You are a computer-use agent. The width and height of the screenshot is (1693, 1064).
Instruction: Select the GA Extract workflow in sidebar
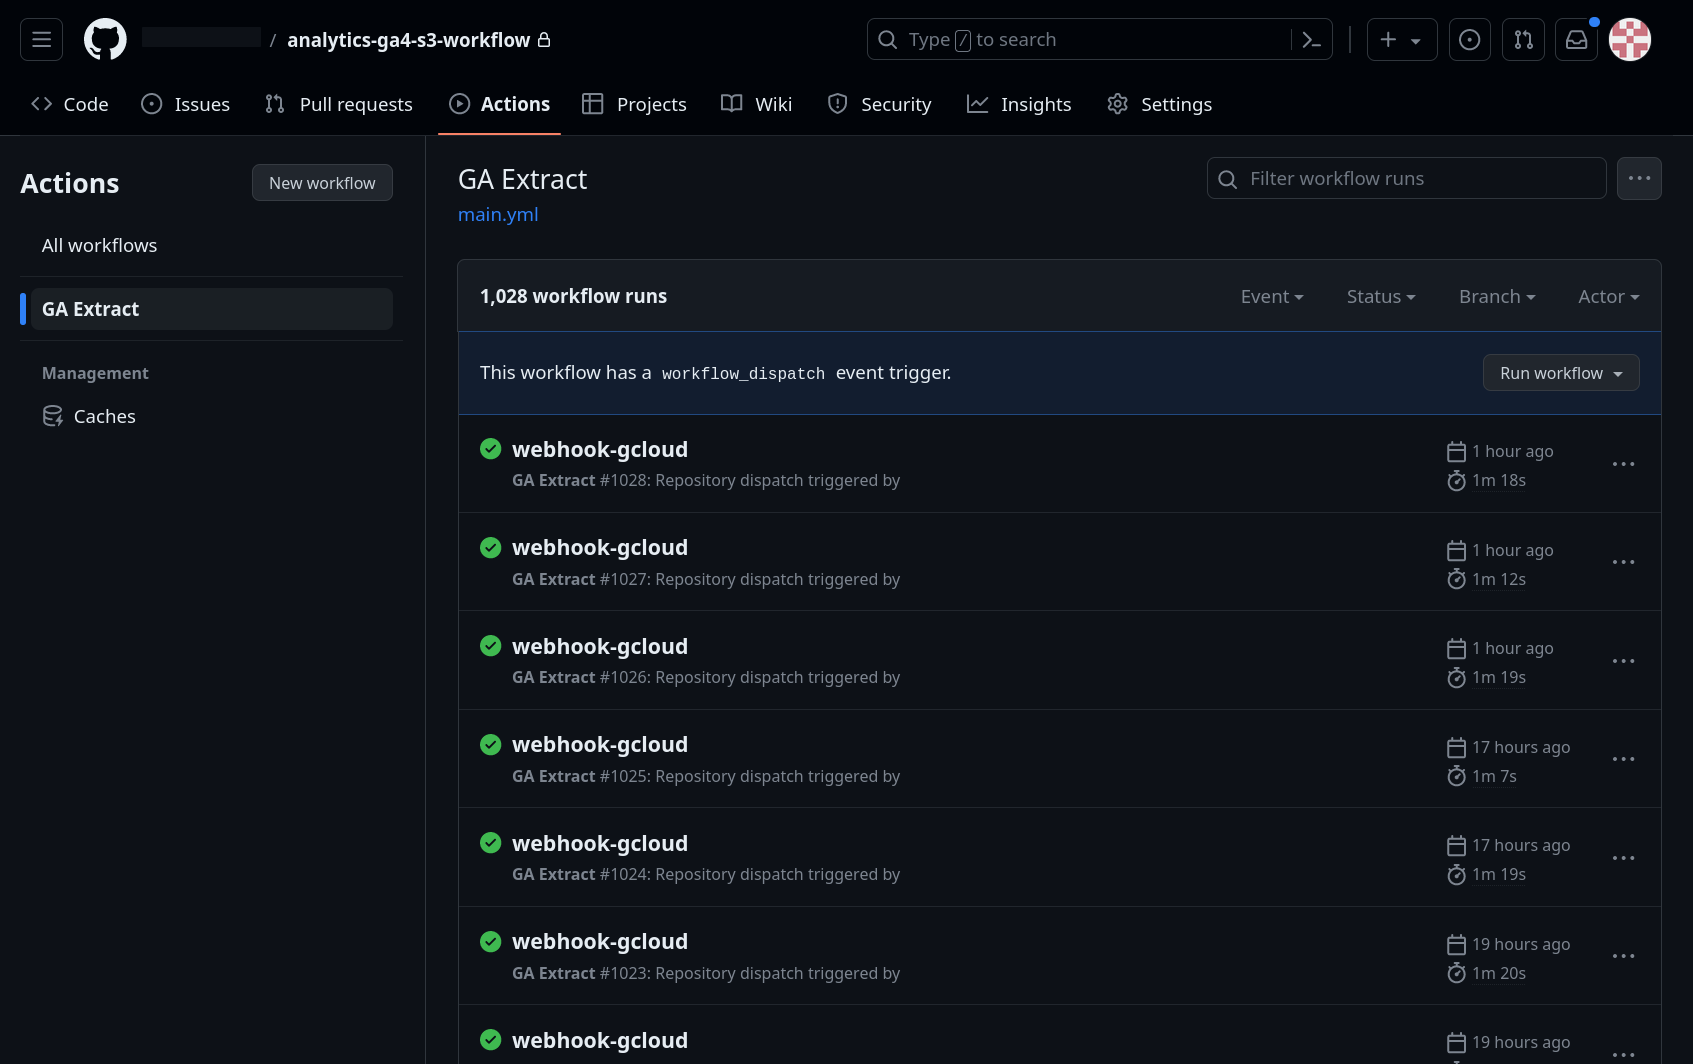pyautogui.click(x=212, y=309)
